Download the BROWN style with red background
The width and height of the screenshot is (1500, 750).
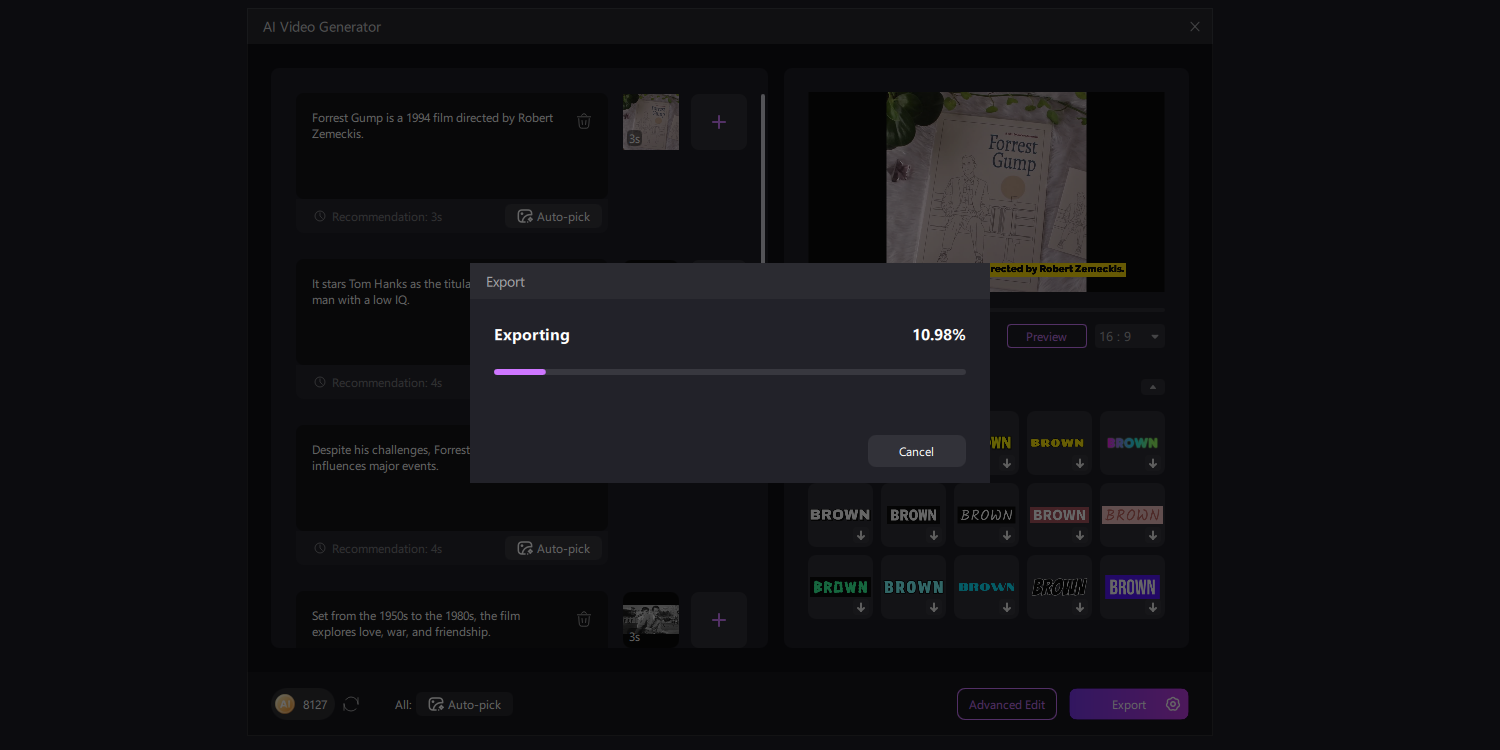click(1080, 536)
